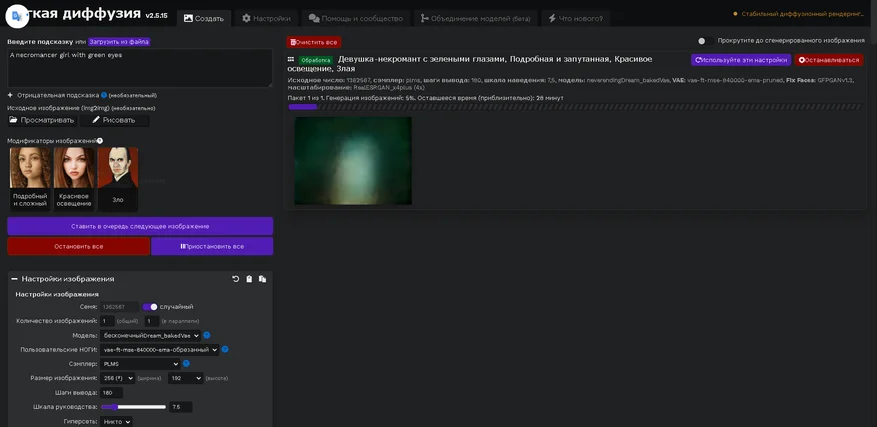Click the undo/reset icon in image settings header

235,279
